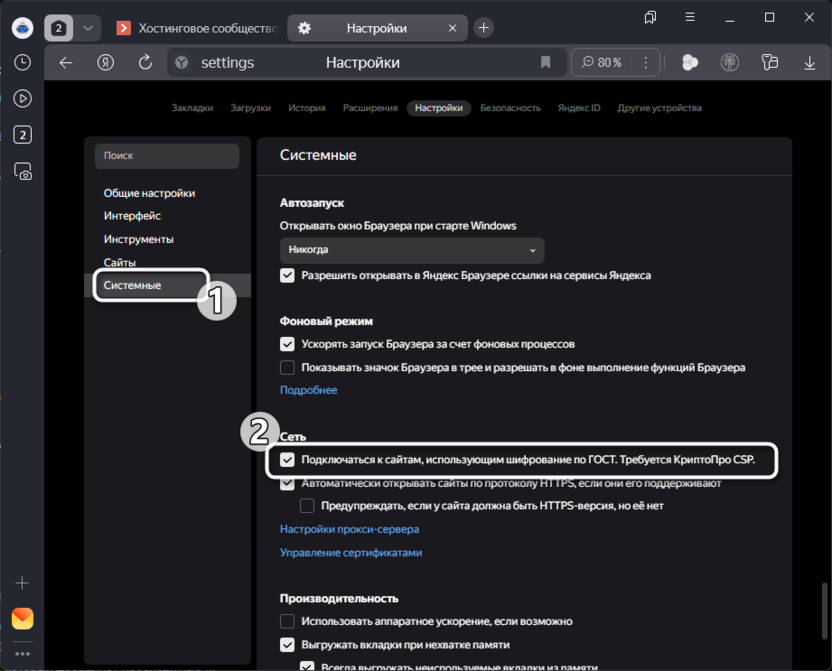Open sidebar more options three dots

coord(22,653)
